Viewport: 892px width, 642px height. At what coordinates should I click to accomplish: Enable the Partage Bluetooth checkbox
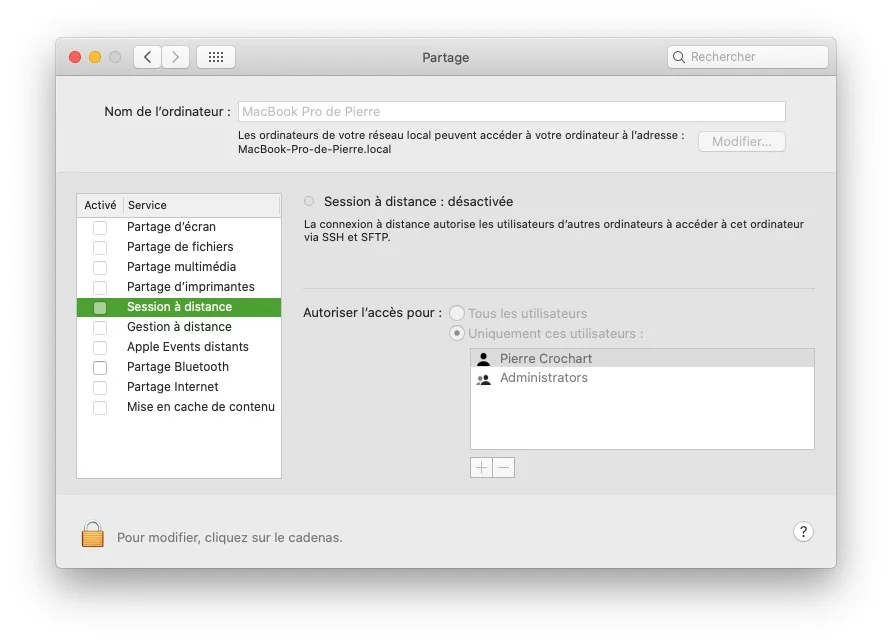click(100, 367)
